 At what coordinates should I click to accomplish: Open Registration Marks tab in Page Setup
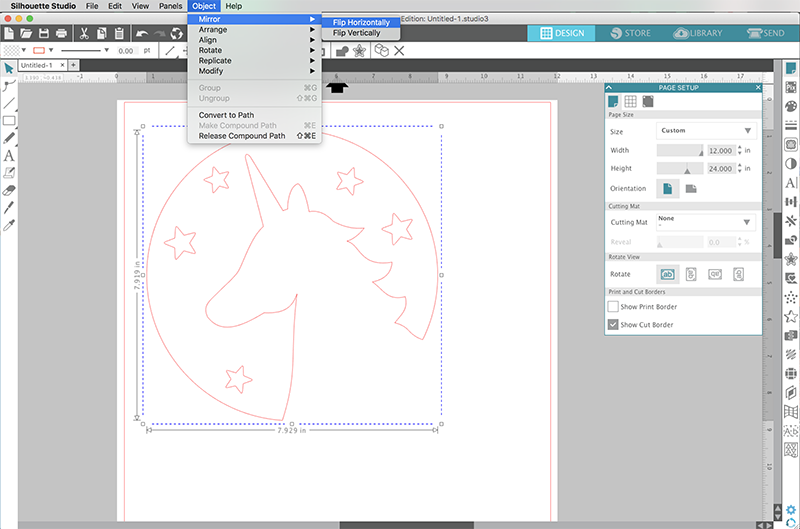tap(648, 102)
